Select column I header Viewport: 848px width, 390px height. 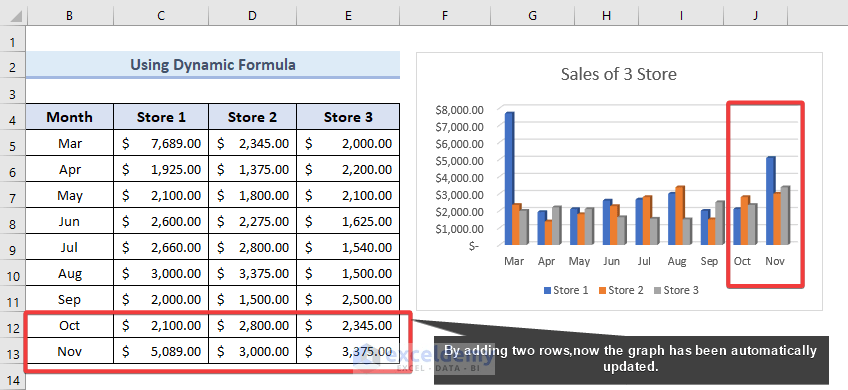point(681,16)
